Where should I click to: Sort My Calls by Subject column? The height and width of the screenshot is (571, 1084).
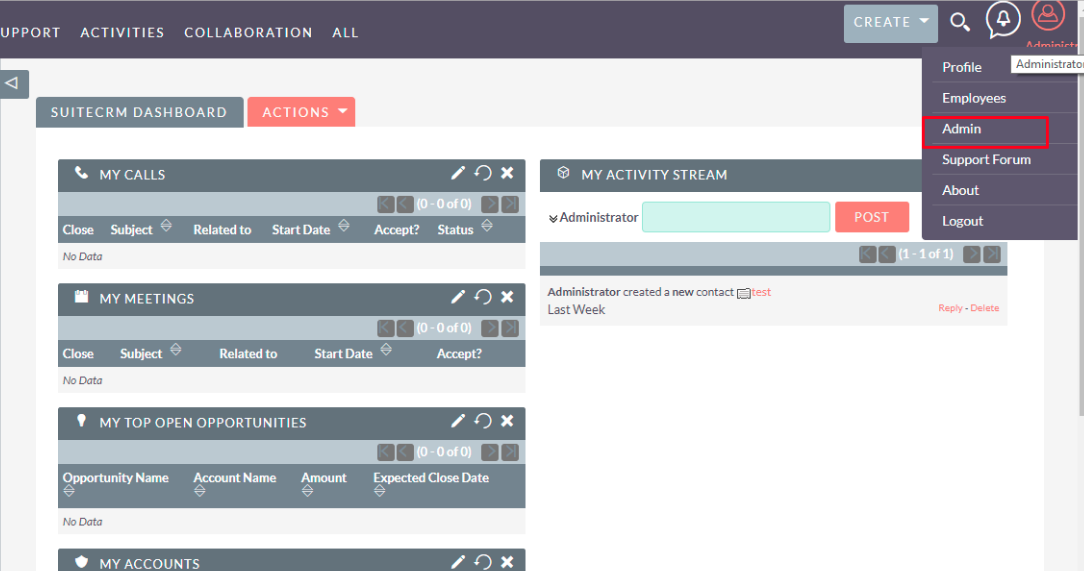pos(166,226)
